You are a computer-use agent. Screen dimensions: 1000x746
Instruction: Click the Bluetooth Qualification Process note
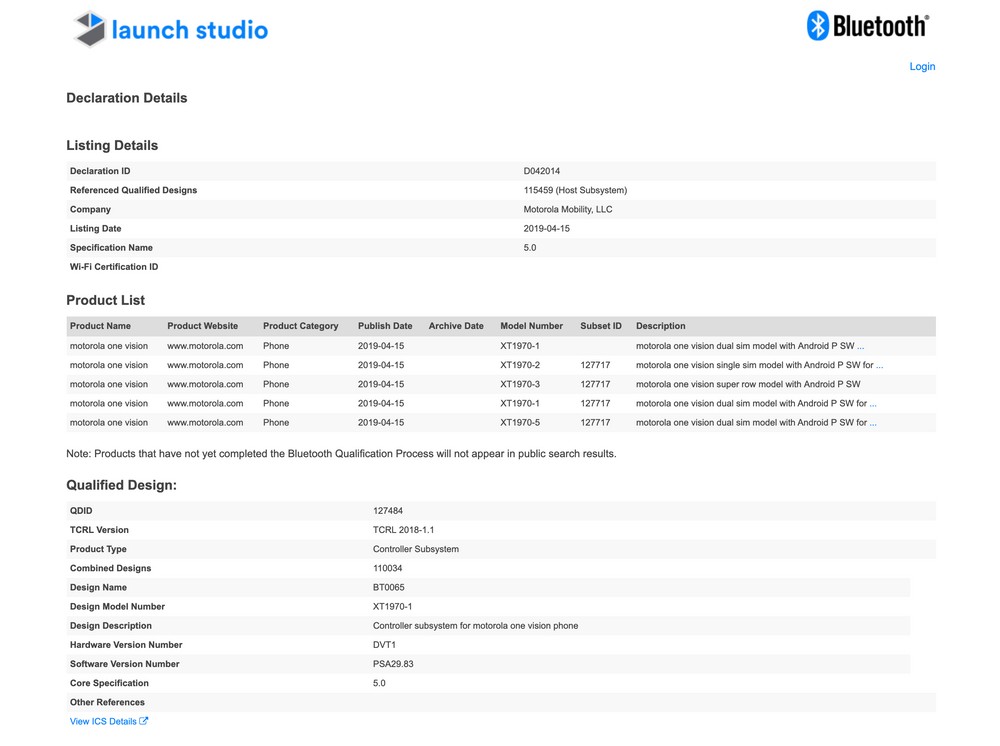pyautogui.click(x=341, y=454)
